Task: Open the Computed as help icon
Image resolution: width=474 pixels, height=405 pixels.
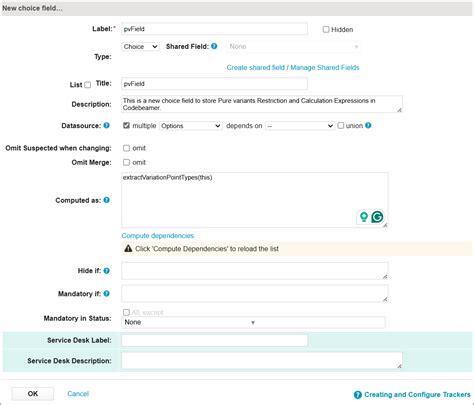Action: click(x=106, y=200)
